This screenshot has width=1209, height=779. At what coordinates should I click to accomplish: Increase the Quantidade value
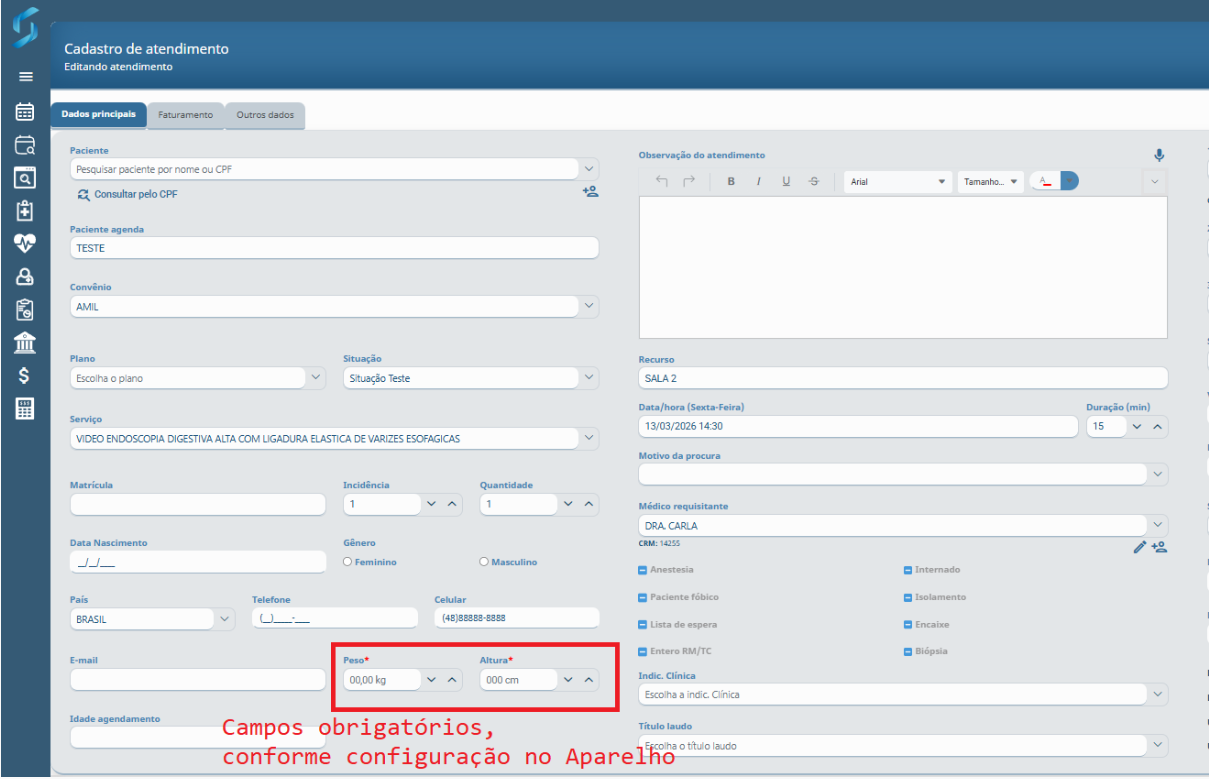pos(589,504)
